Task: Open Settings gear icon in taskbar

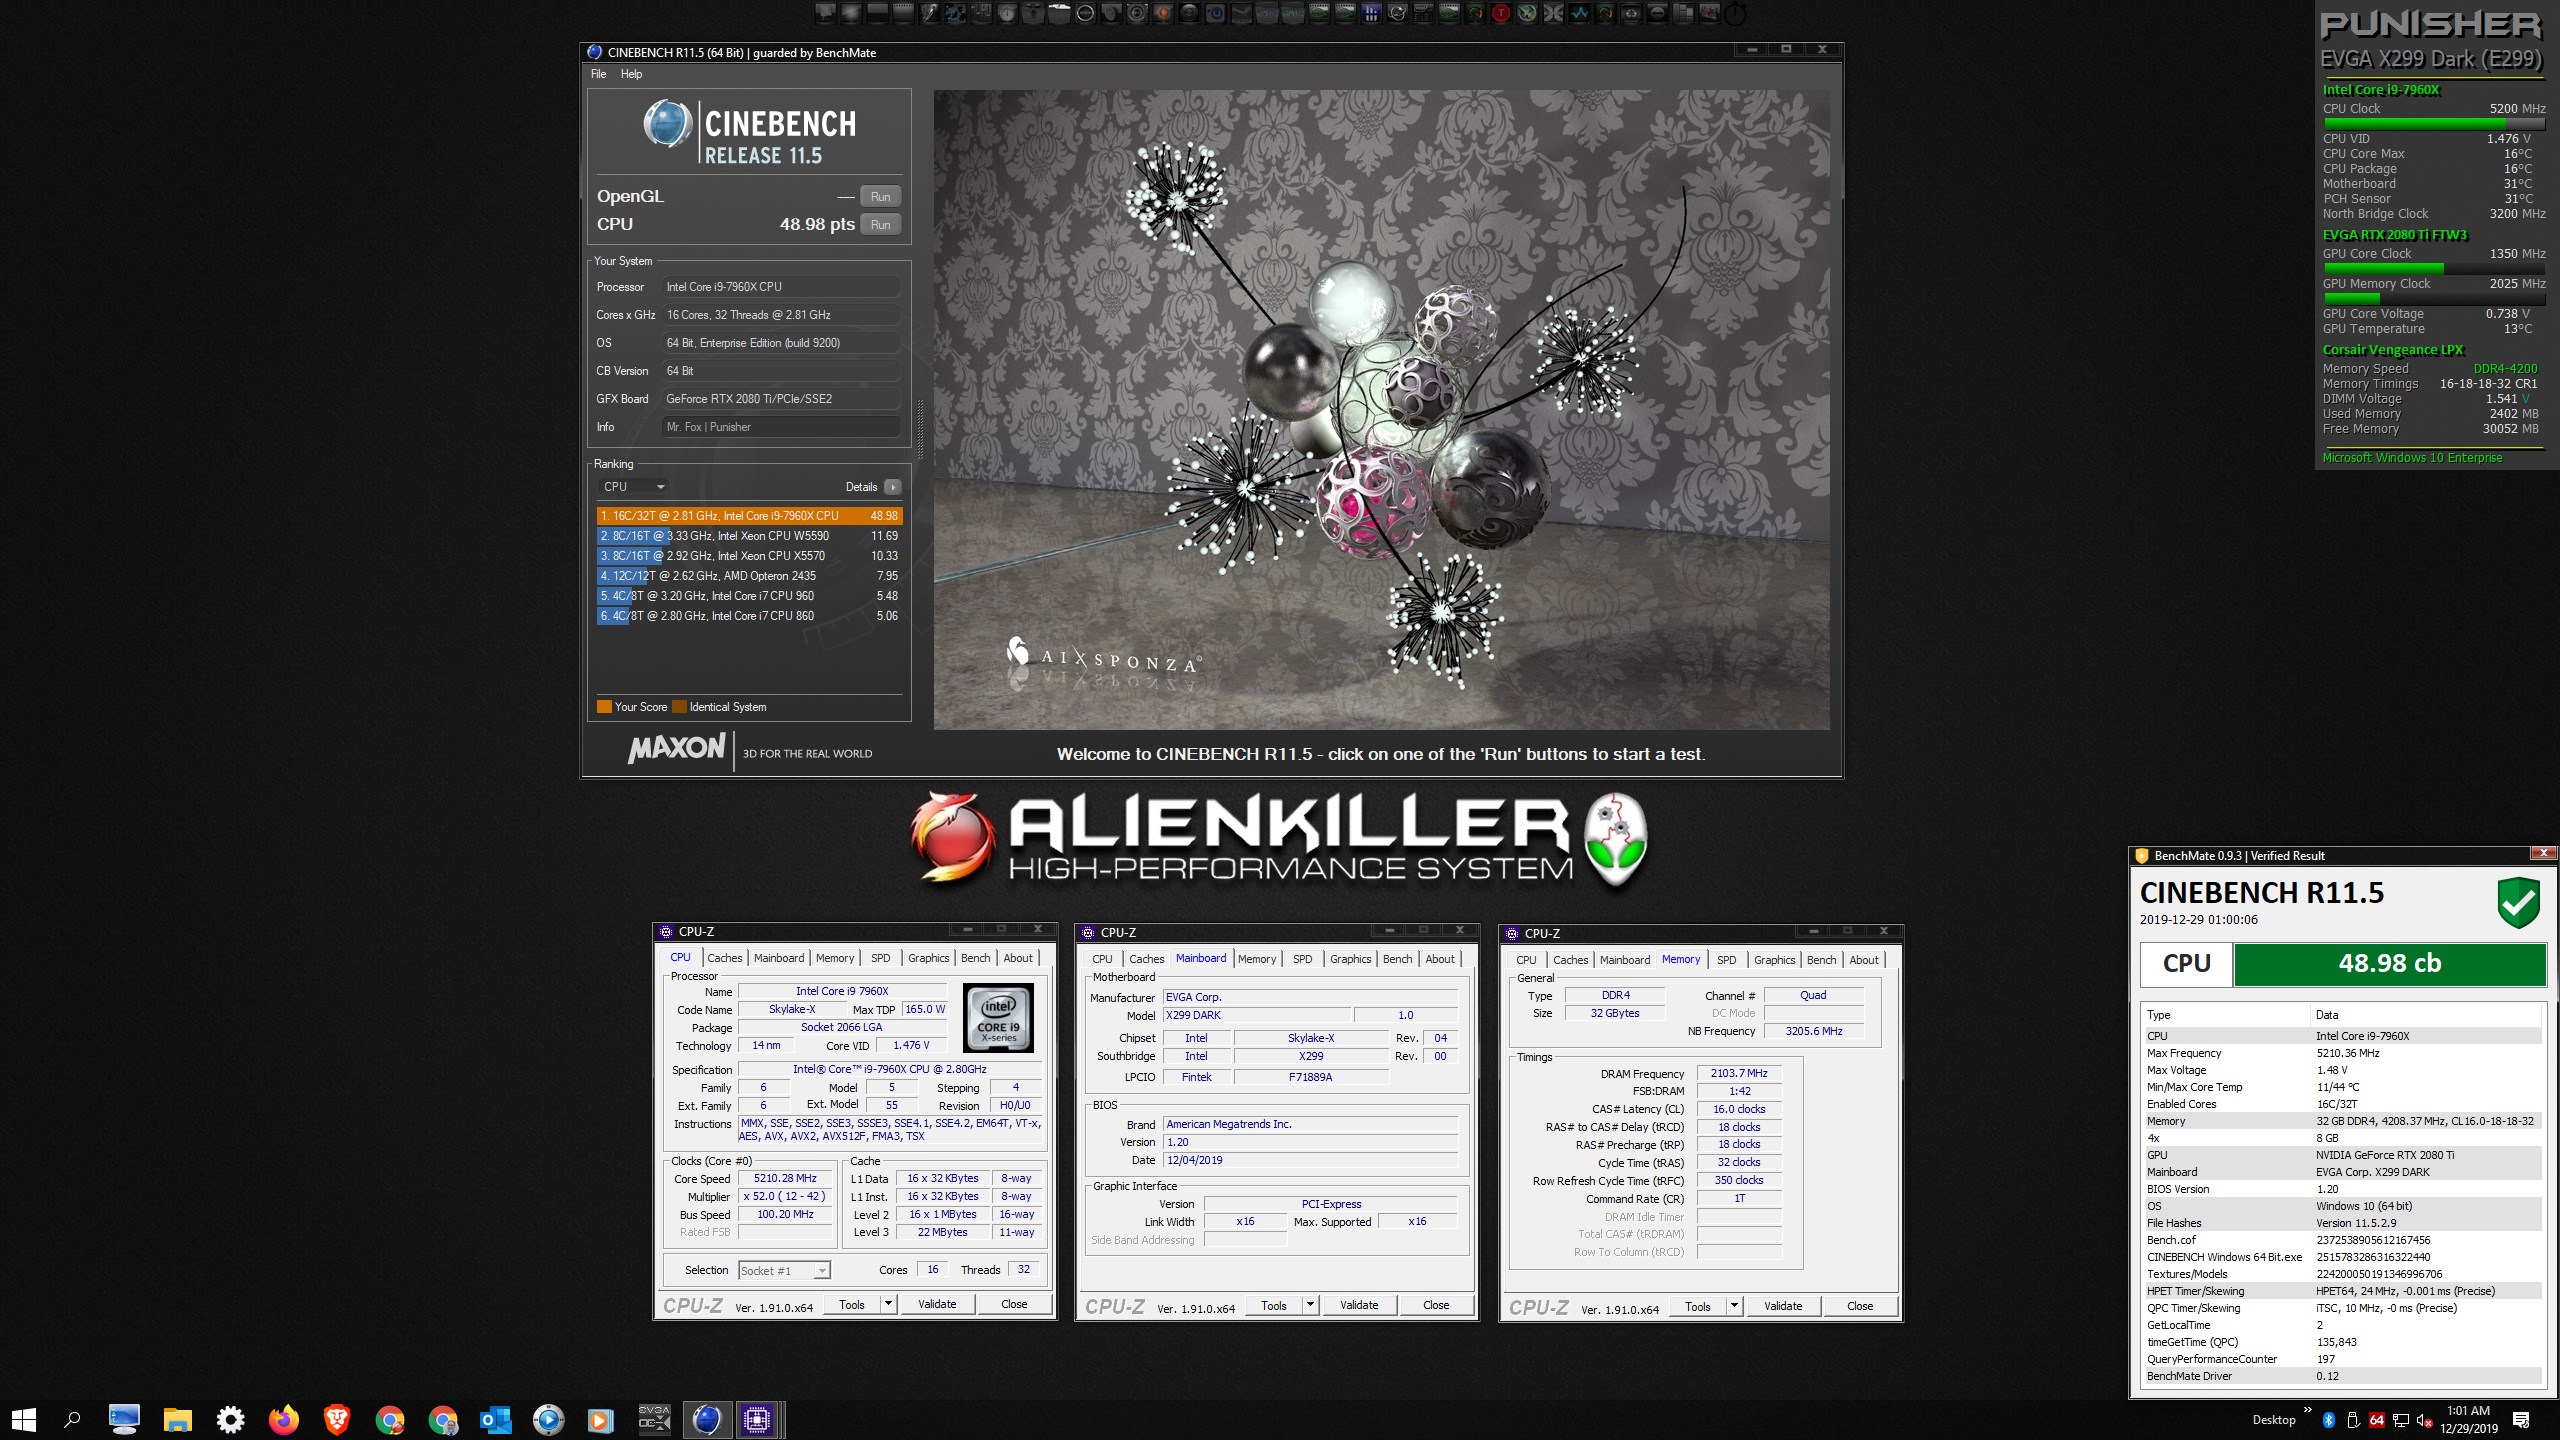Action: (231, 1419)
